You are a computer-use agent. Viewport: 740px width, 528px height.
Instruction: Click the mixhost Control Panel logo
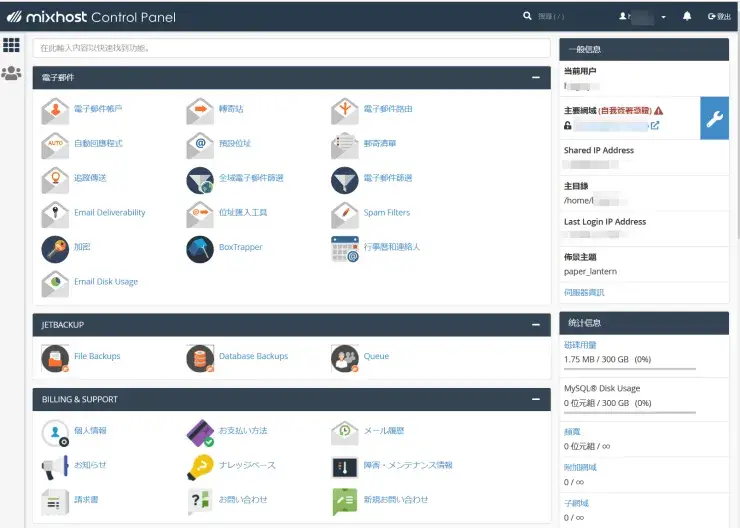click(x=91, y=17)
